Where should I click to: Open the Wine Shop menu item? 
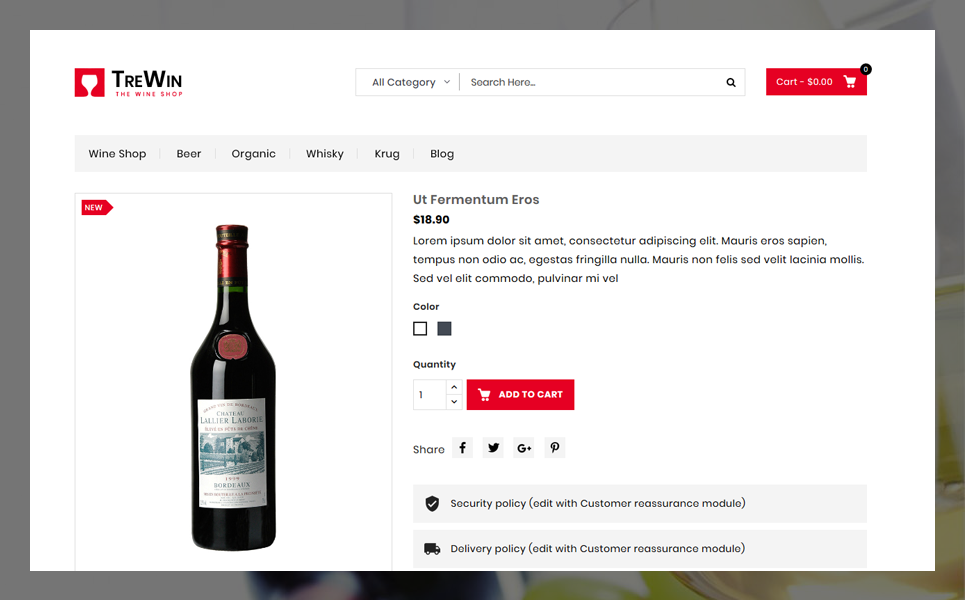pos(117,154)
